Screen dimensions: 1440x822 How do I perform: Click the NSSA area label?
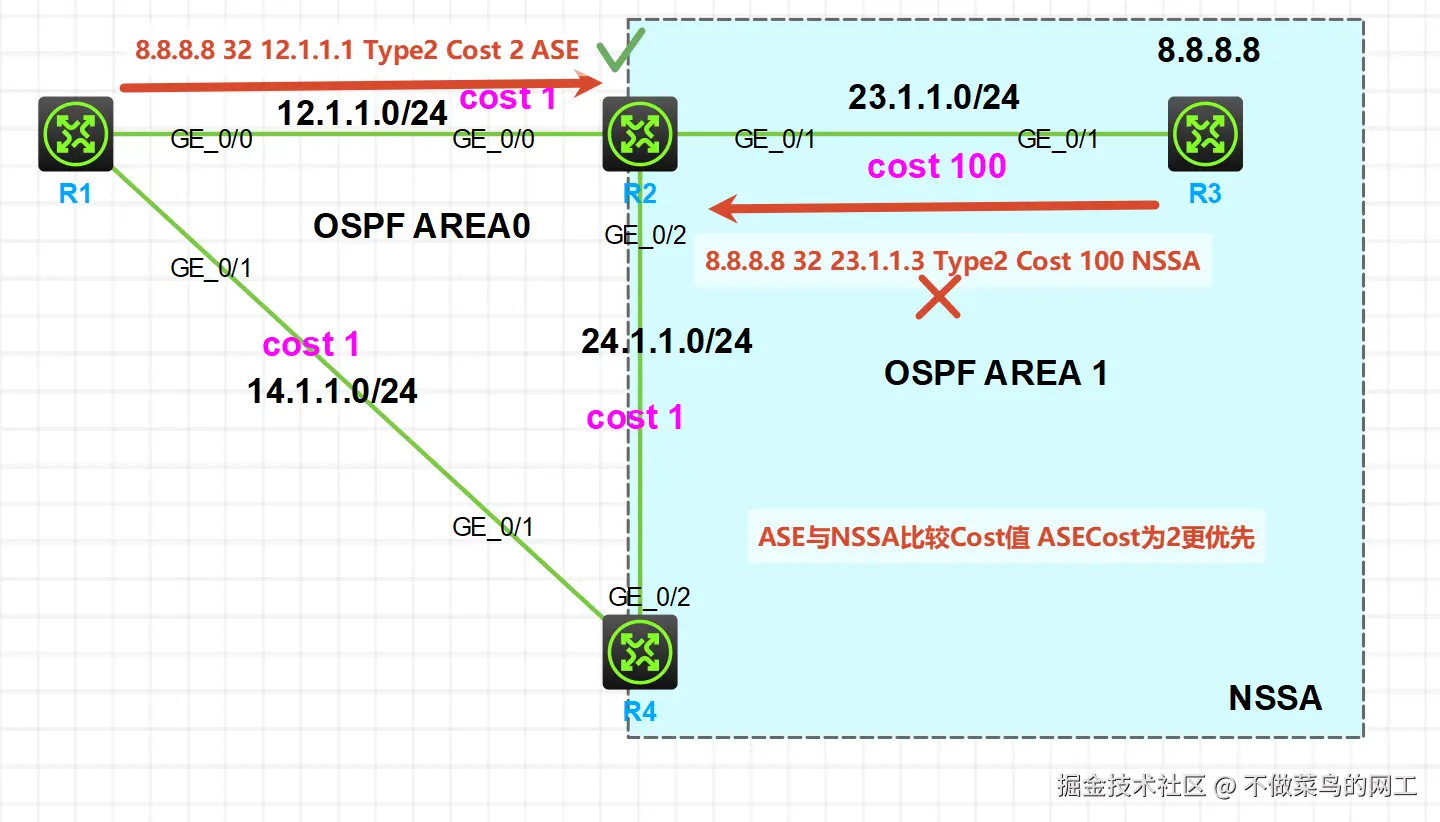click(1275, 698)
